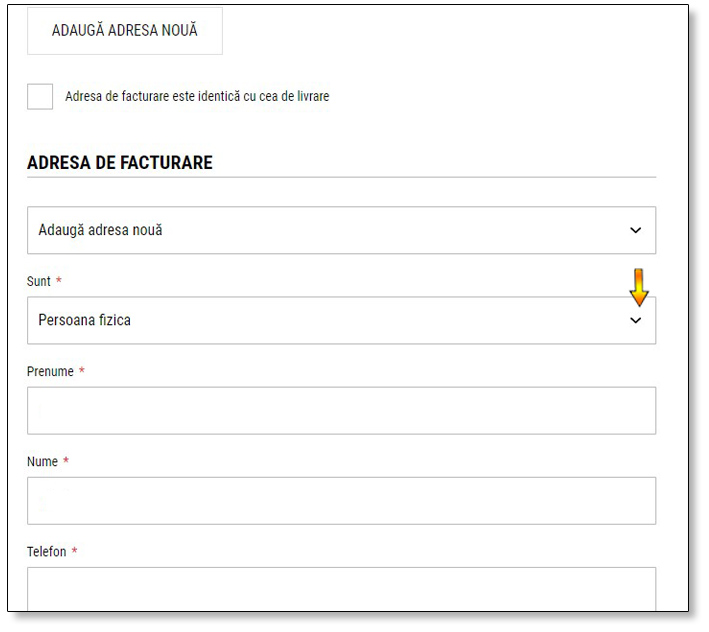The image size is (709, 632).
Task: Click the red asterisk after Nume
Action: tap(66, 462)
